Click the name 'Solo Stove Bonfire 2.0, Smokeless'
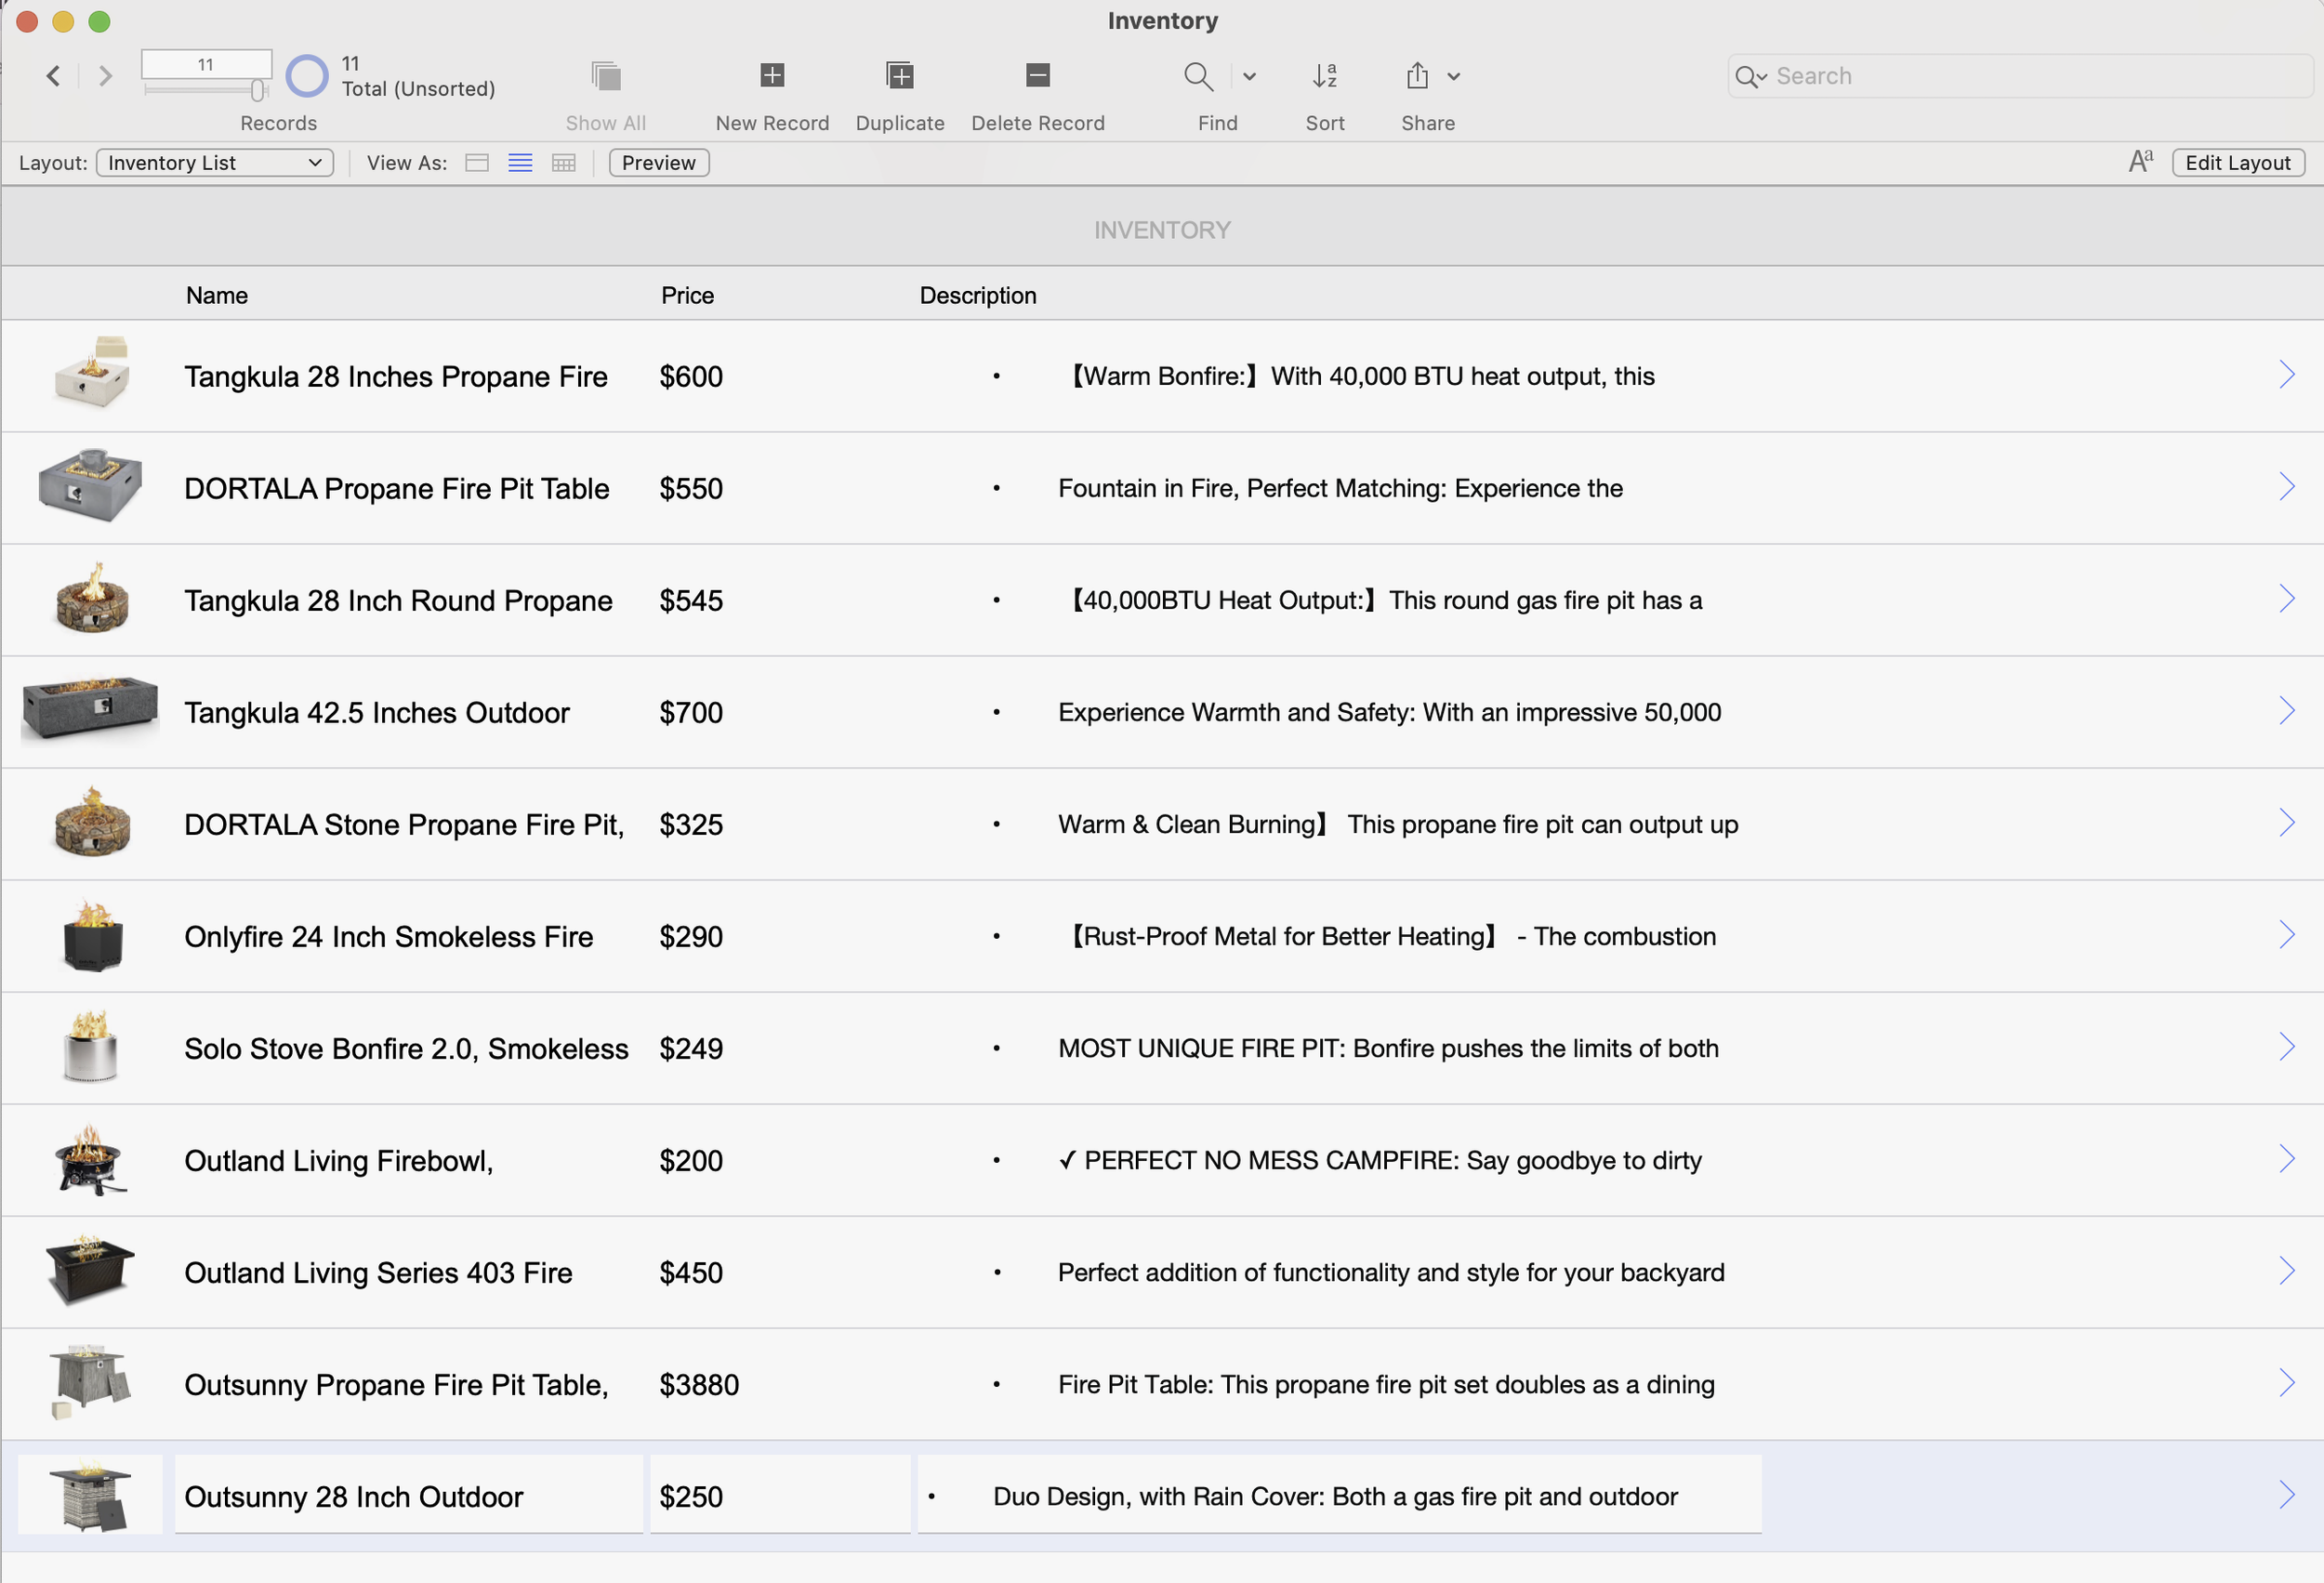 406,1049
